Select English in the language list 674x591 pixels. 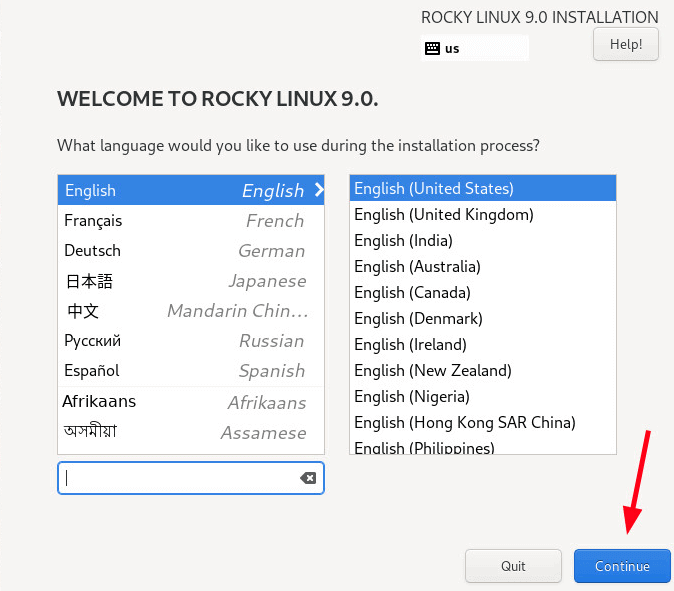pyautogui.click(x=191, y=190)
